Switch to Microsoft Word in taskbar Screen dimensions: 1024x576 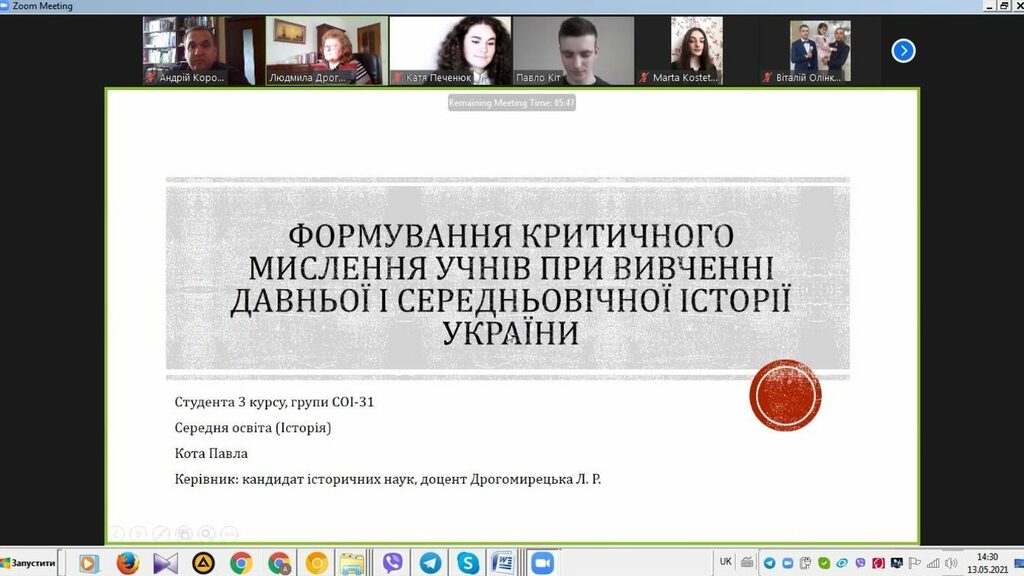[x=504, y=563]
